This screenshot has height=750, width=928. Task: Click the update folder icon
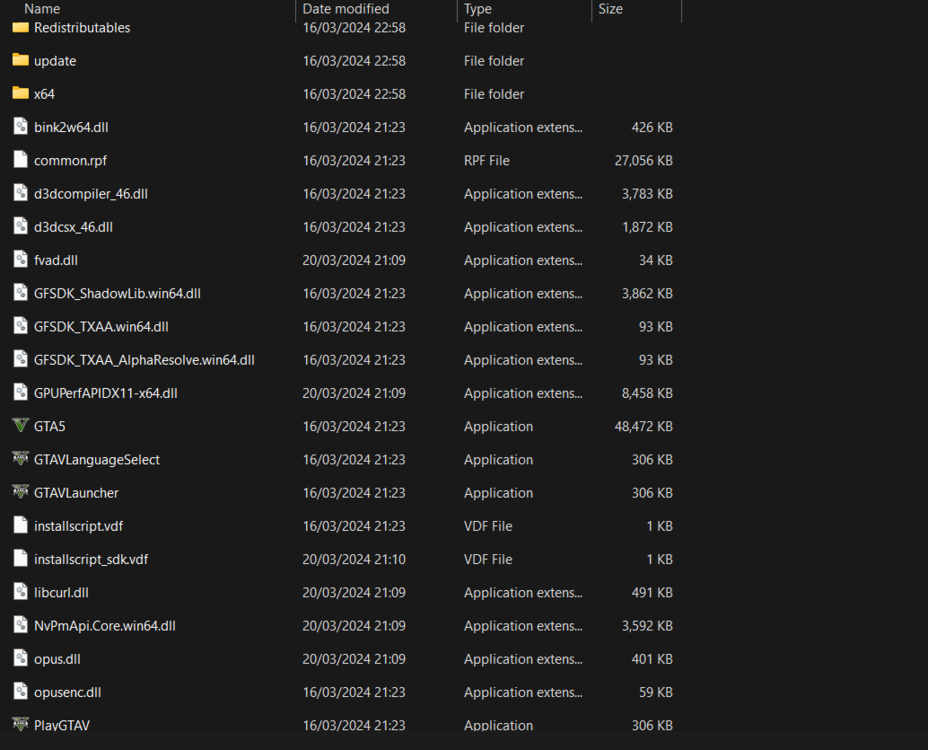(20, 61)
